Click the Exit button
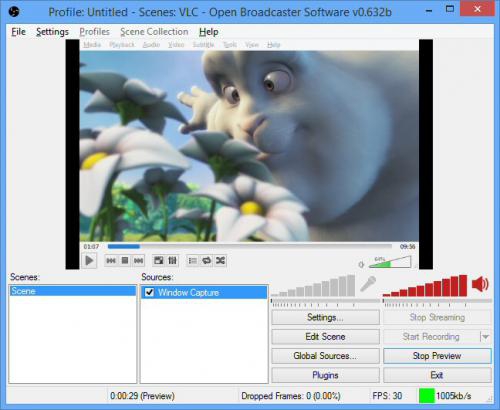 (x=437, y=375)
